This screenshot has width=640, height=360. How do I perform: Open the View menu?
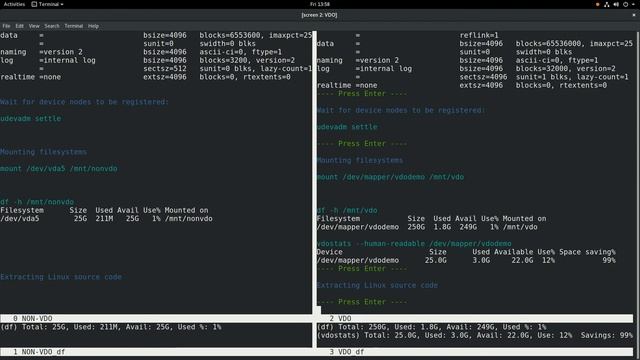[34, 26]
